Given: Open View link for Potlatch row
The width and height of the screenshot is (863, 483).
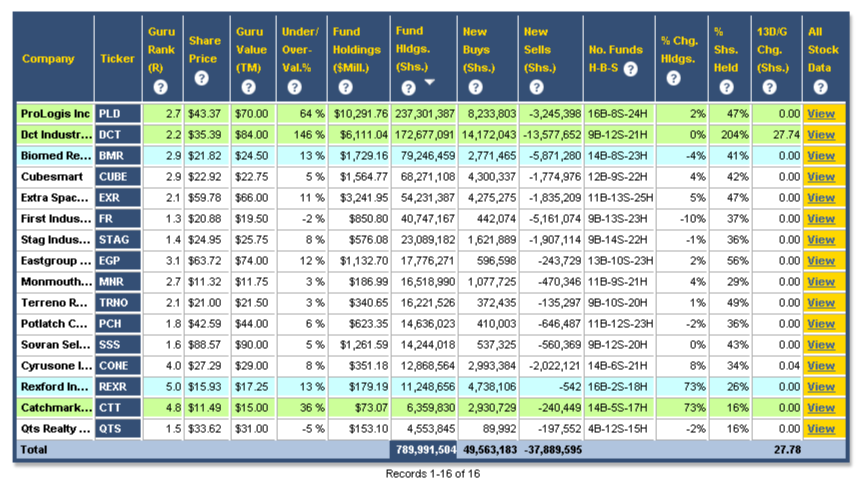Looking at the screenshot, I should 821,323.
